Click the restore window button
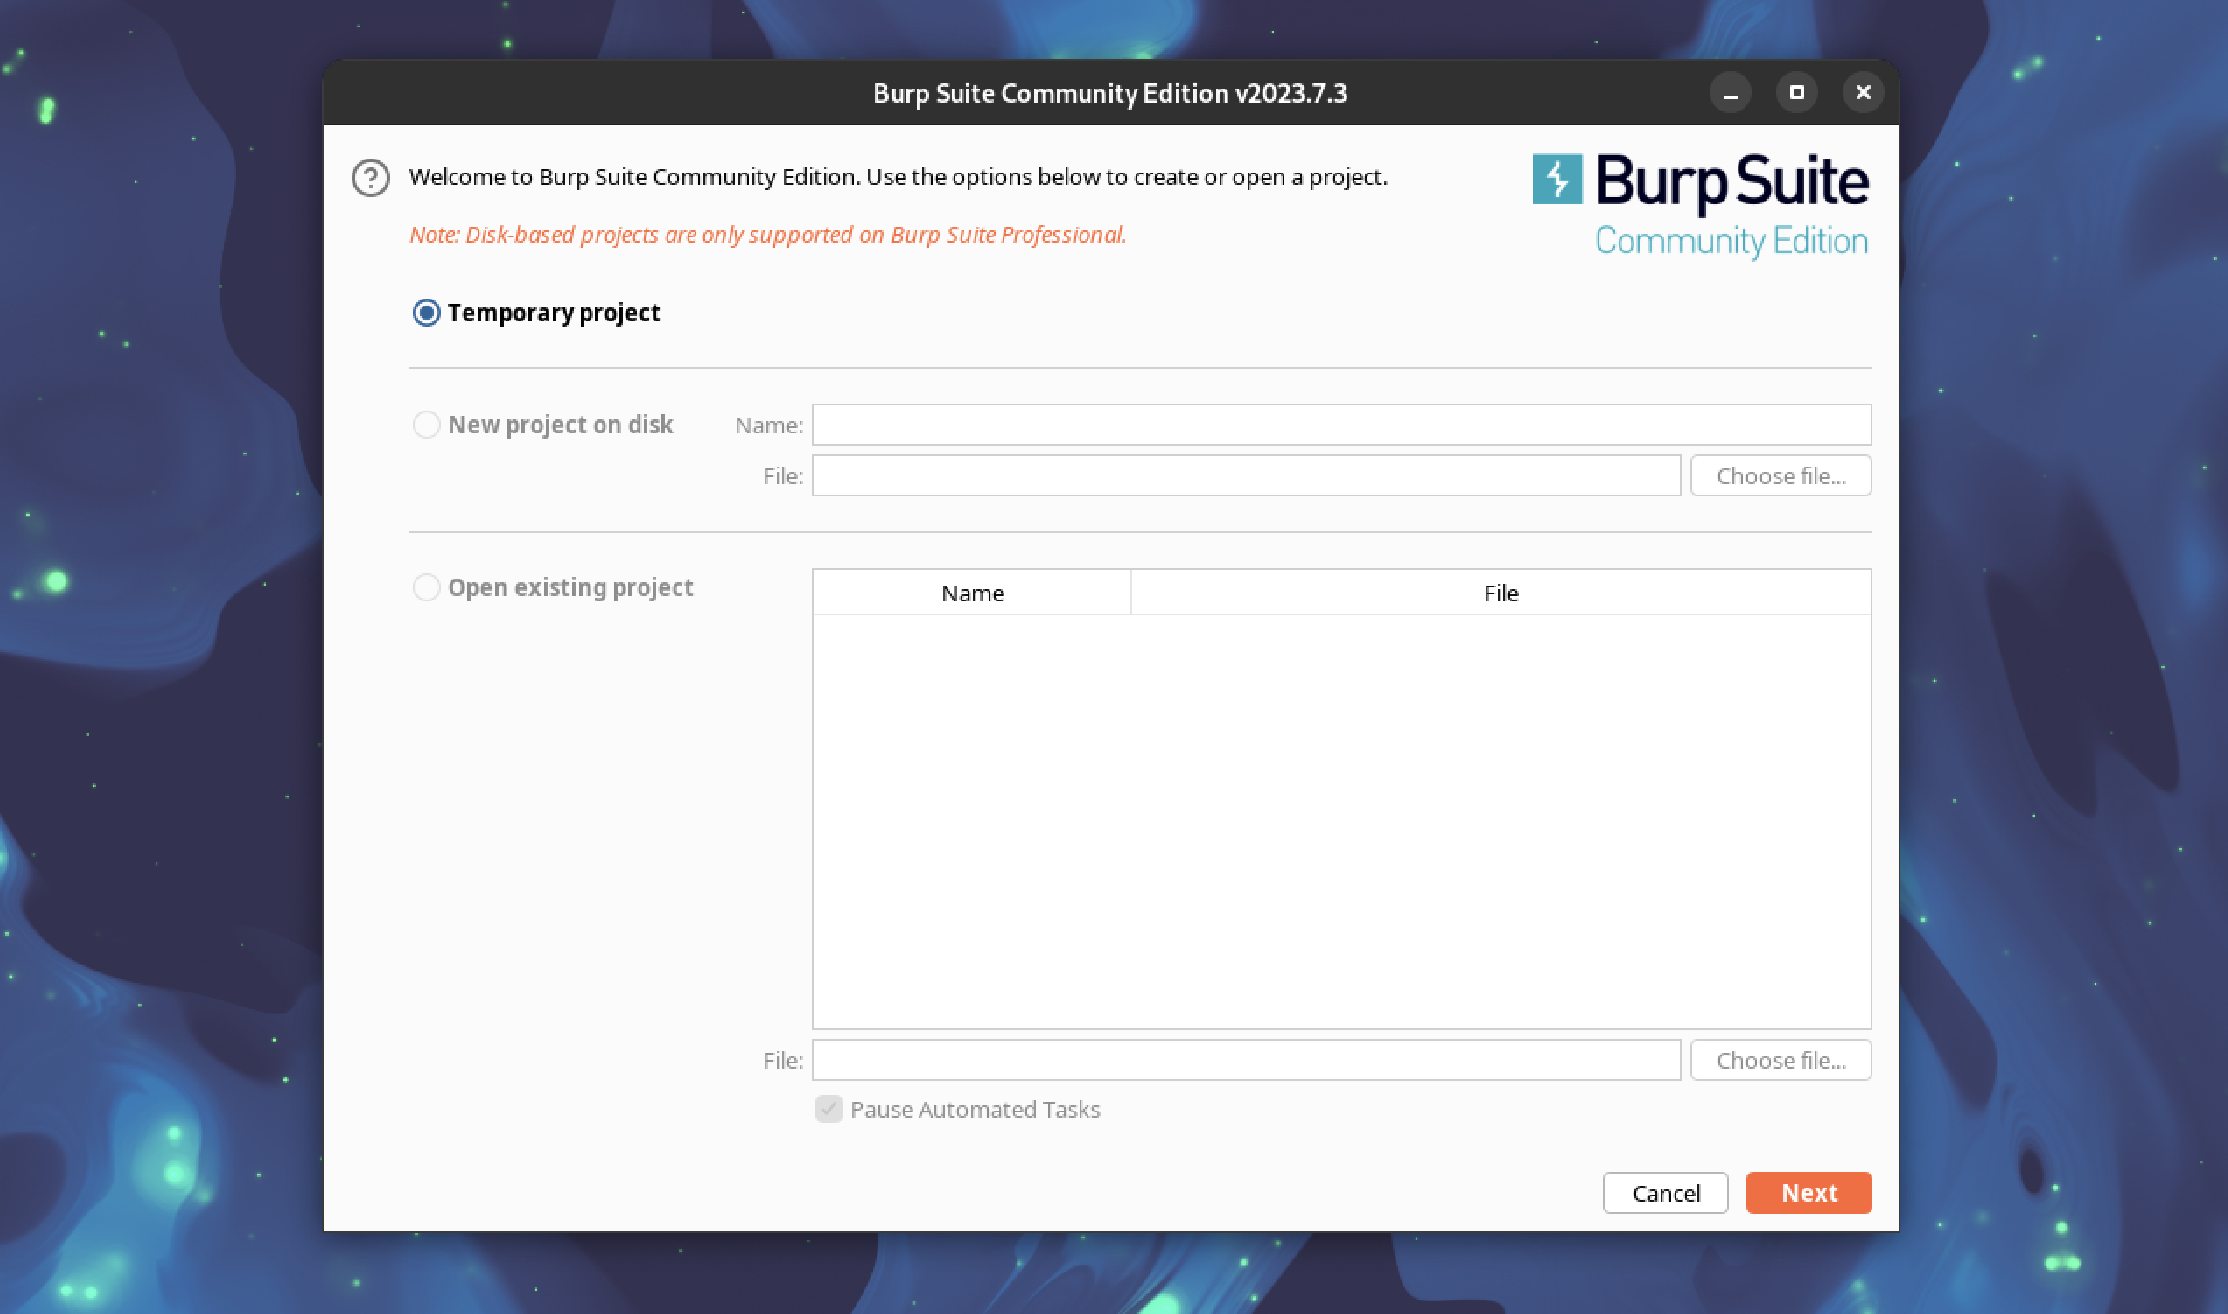2228x1314 pixels. point(1796,92)
